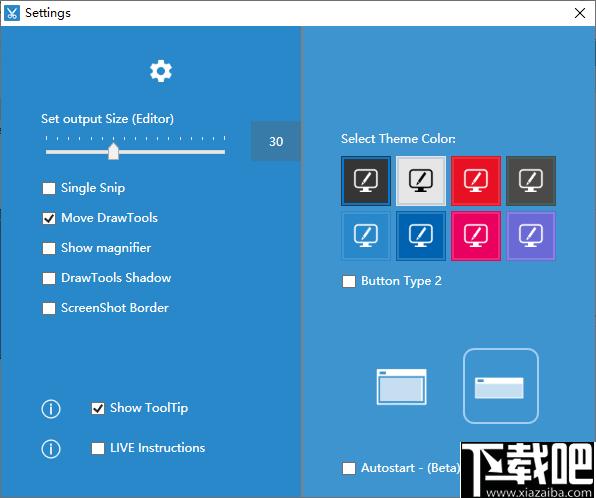The width and height of the screenshot is (596, 498).
Task: Click the gear settings icon
Action: [x=161, y=71]
